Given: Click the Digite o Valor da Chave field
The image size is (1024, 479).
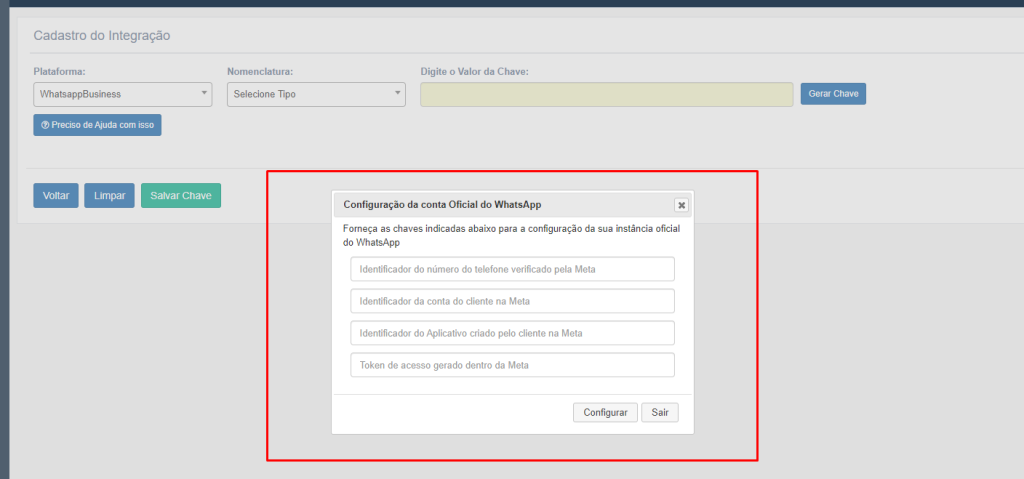Looking at the screenshot, I should pos(607,94).
